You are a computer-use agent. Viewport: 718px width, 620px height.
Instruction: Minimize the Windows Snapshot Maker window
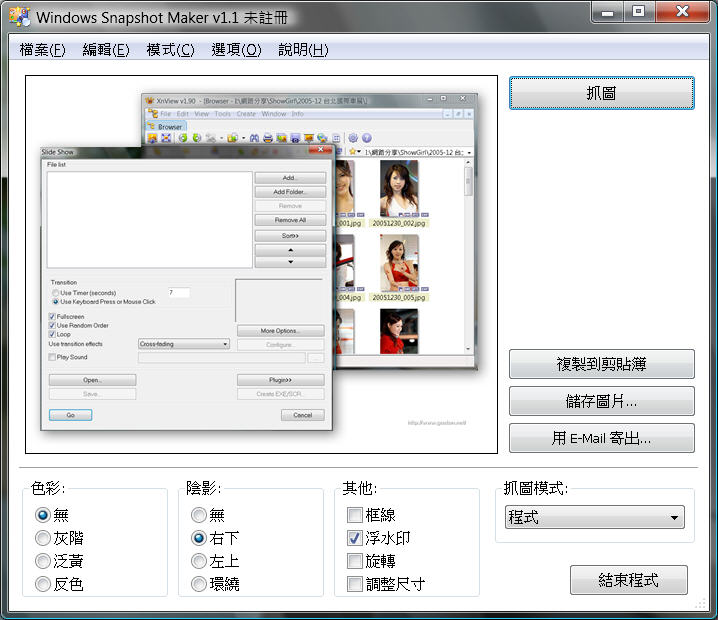point(607,11)
